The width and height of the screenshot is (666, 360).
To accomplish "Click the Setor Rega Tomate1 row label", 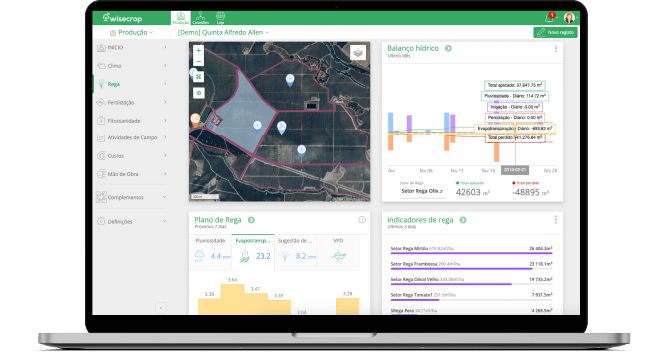I will pos(411,295).
